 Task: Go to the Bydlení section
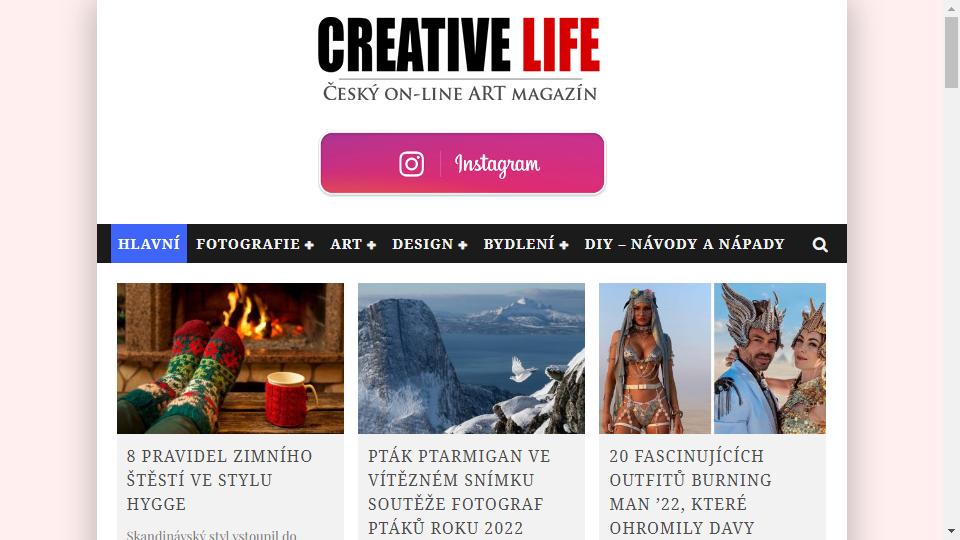519,244
